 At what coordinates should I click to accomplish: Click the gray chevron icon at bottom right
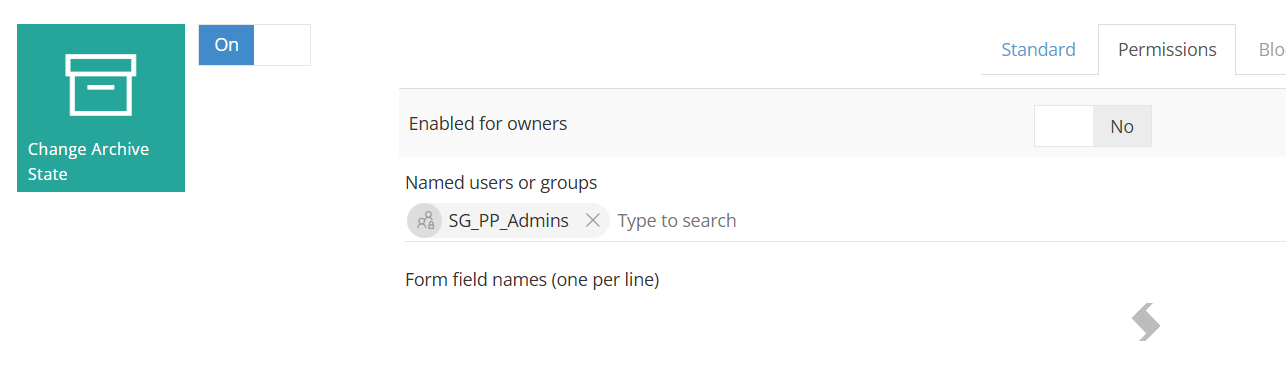pos(1146,322)
